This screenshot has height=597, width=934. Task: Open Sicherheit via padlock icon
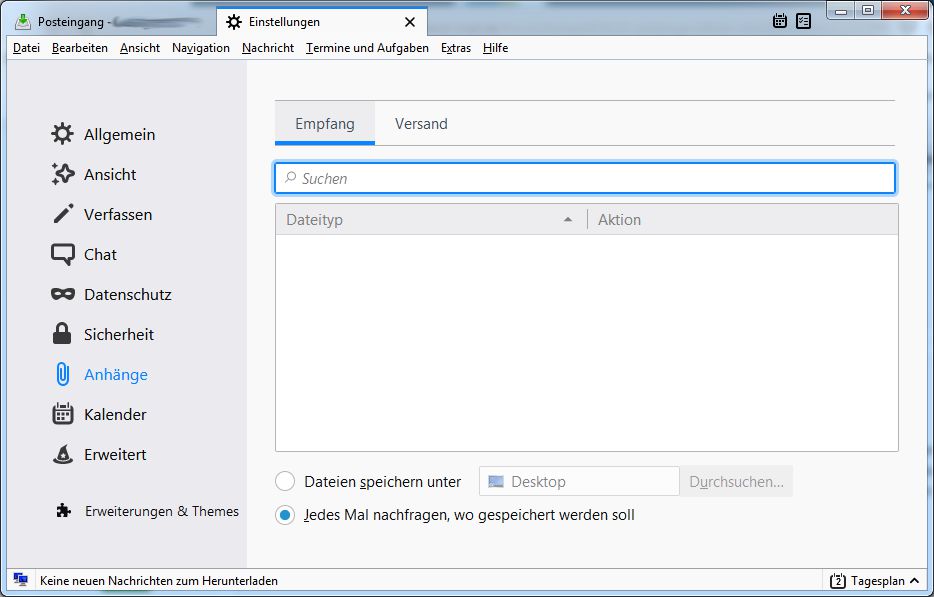coord(62,334)
